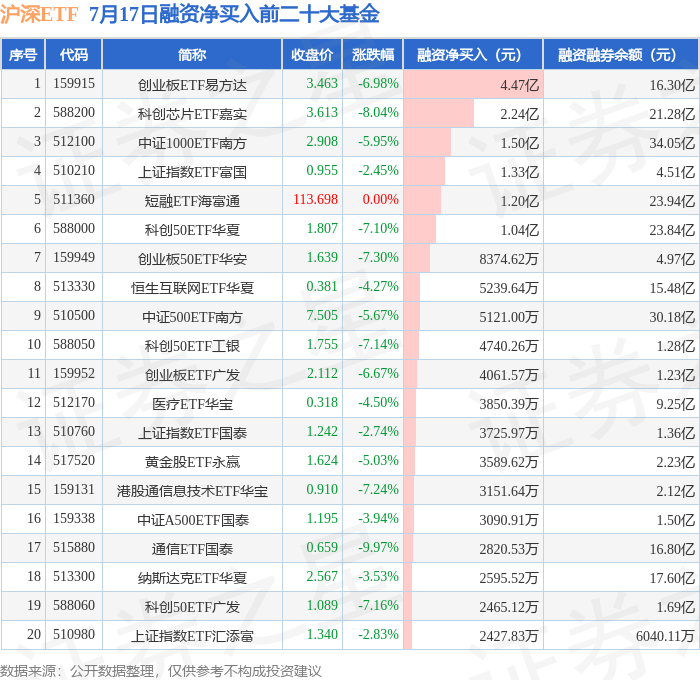
Task: Select fund name 创业板ETF广发
Action: click(192, 375)
